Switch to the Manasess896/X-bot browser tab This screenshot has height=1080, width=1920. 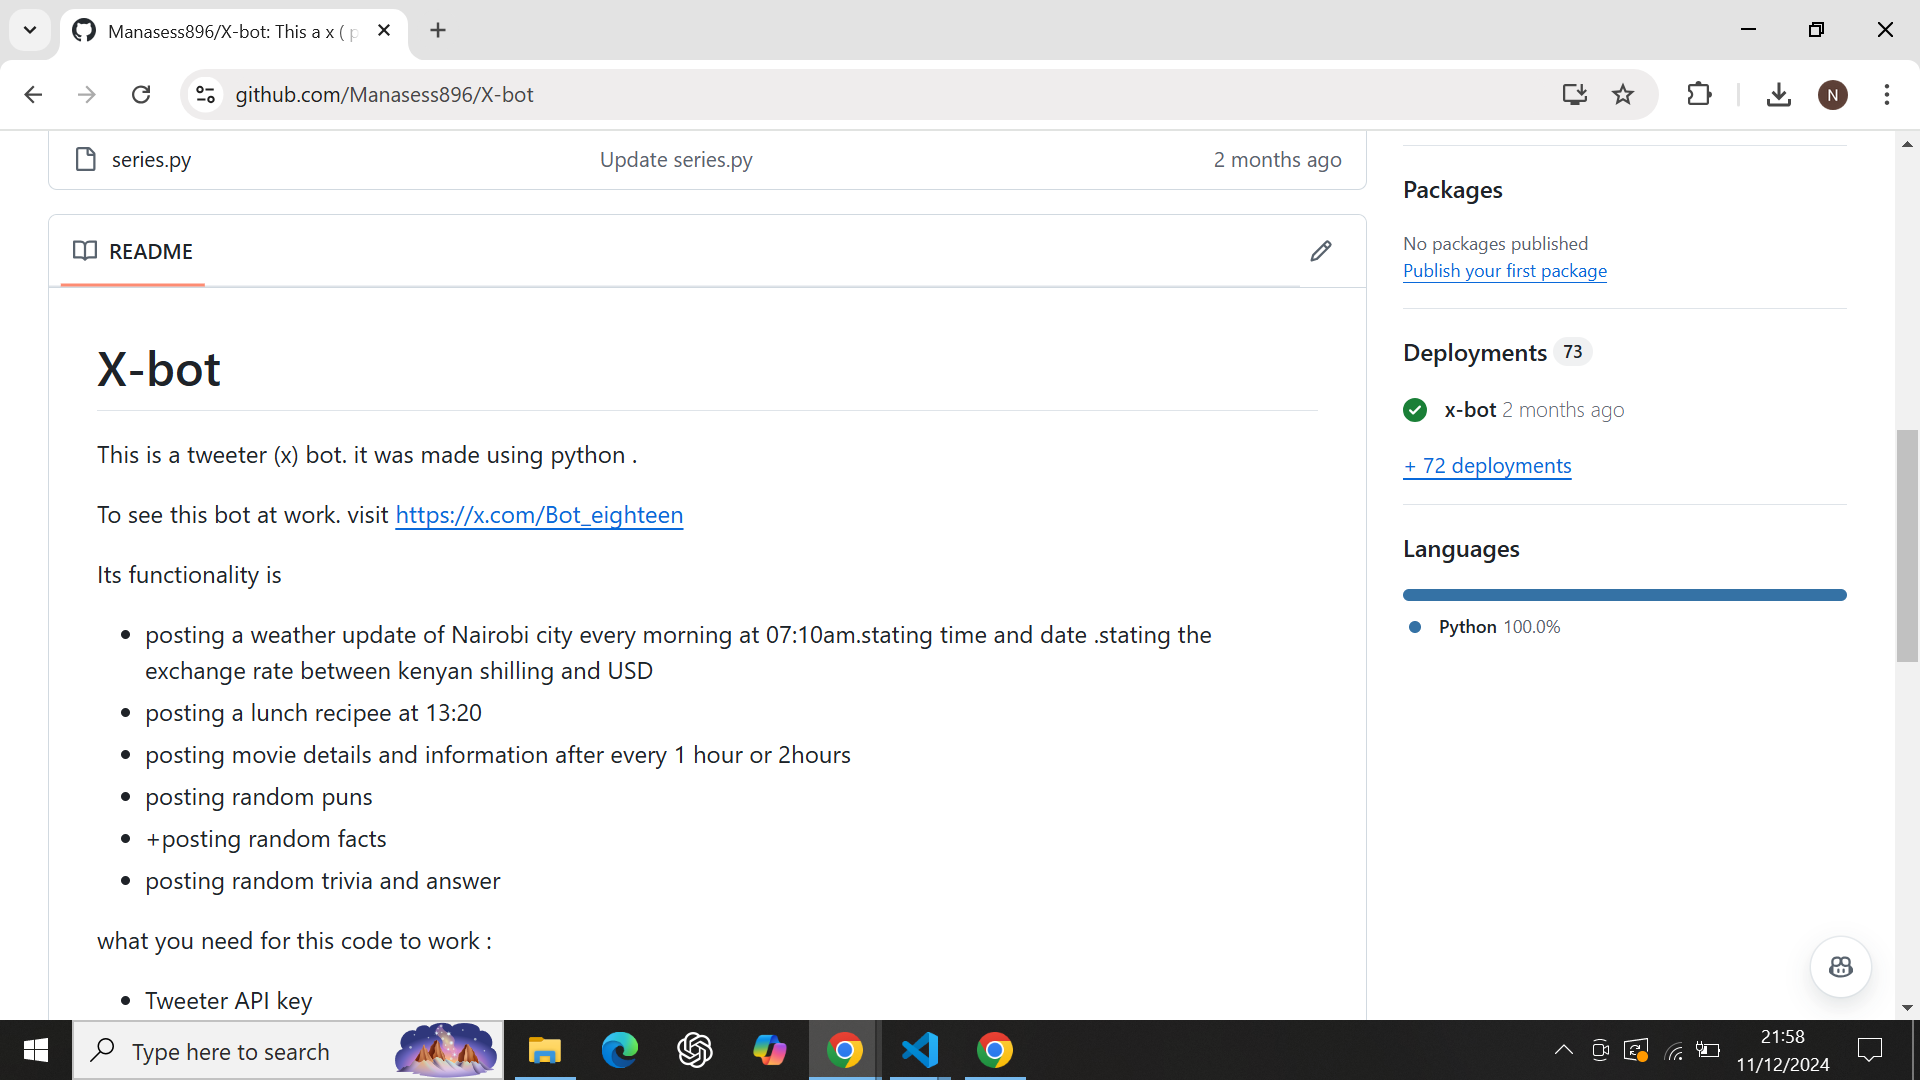pyautogui.click(x=234, y=31)
